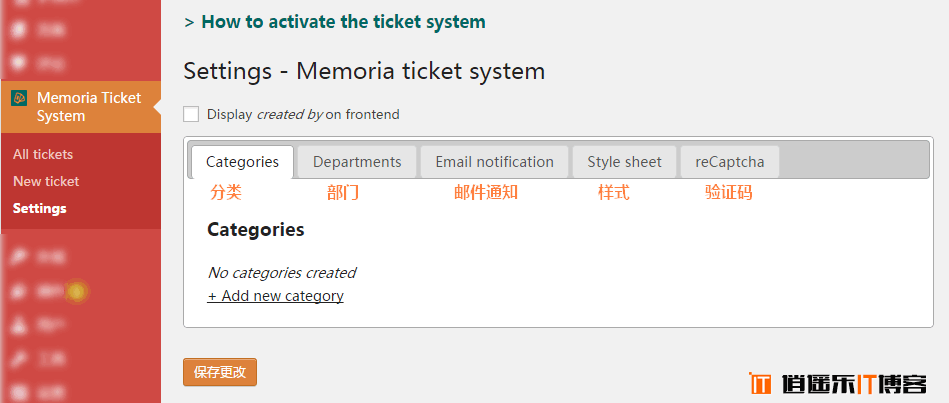Open the Pages icon above comments
Image resolution: width=949 pixels, height=403 pixels.
pyautogui.click(x=20, y=28)
